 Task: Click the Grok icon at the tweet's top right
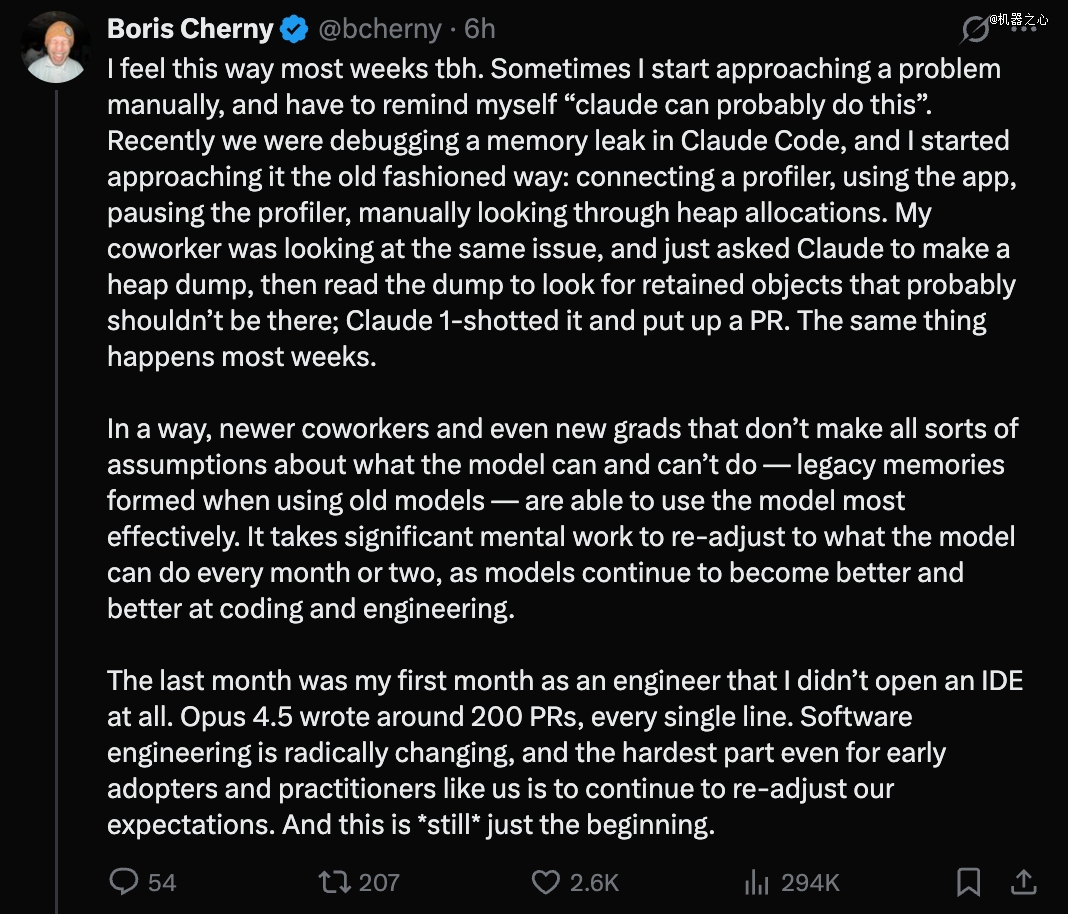coord(974,30)
